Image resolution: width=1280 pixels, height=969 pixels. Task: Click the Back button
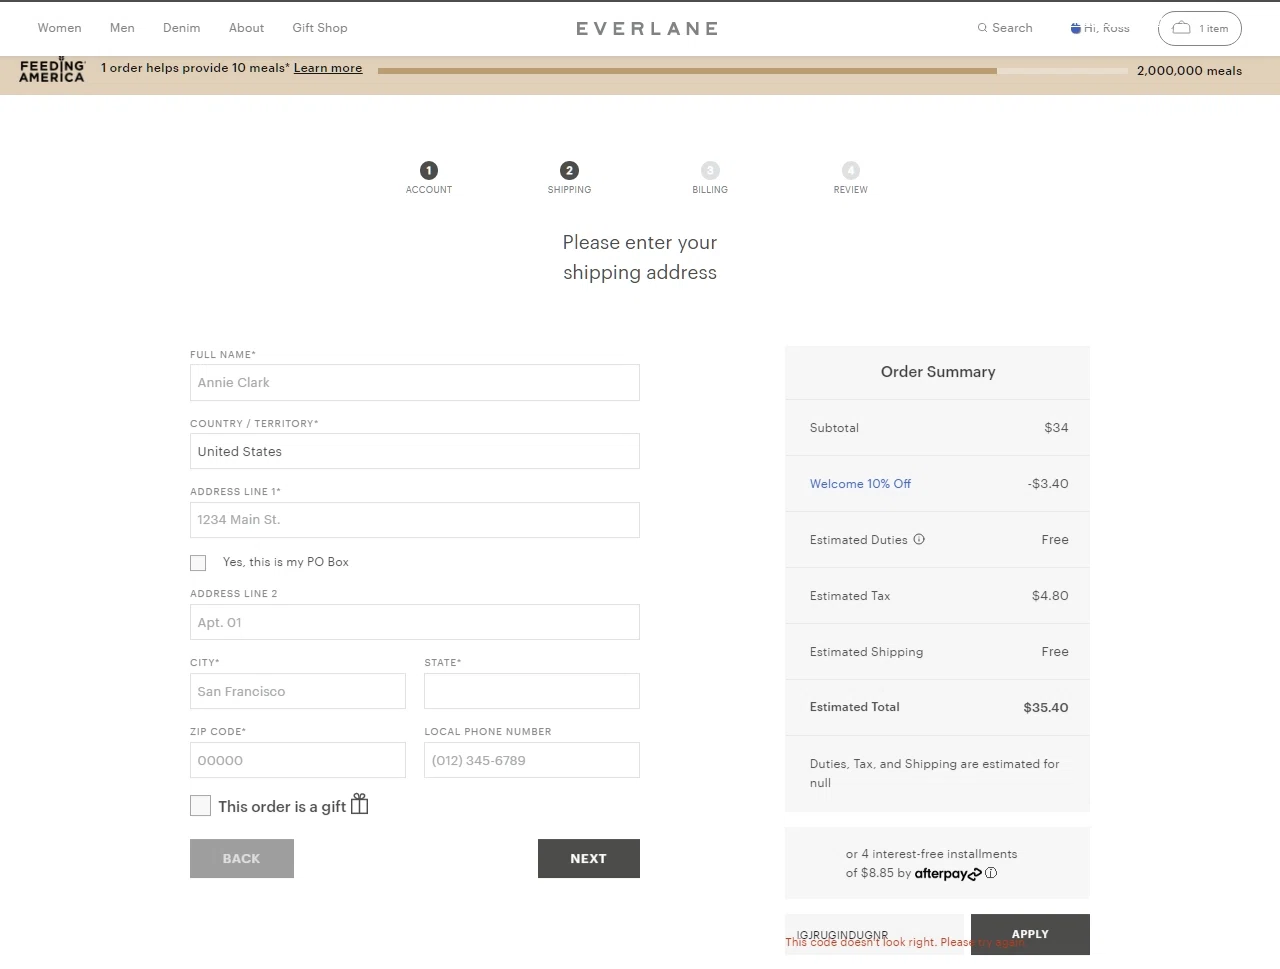pos(242,858)
